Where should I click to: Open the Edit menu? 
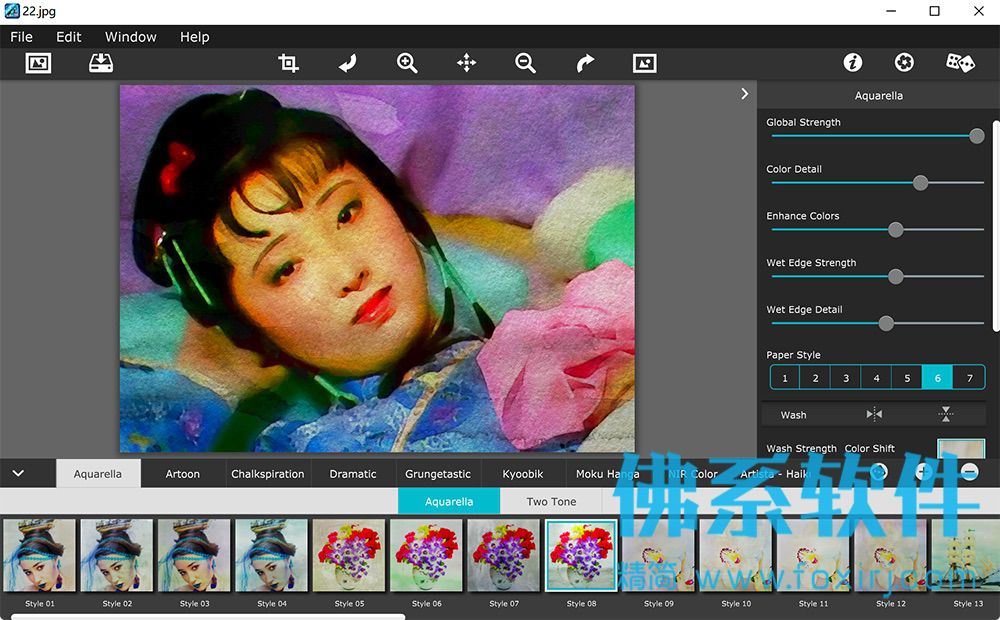[68, 37]
